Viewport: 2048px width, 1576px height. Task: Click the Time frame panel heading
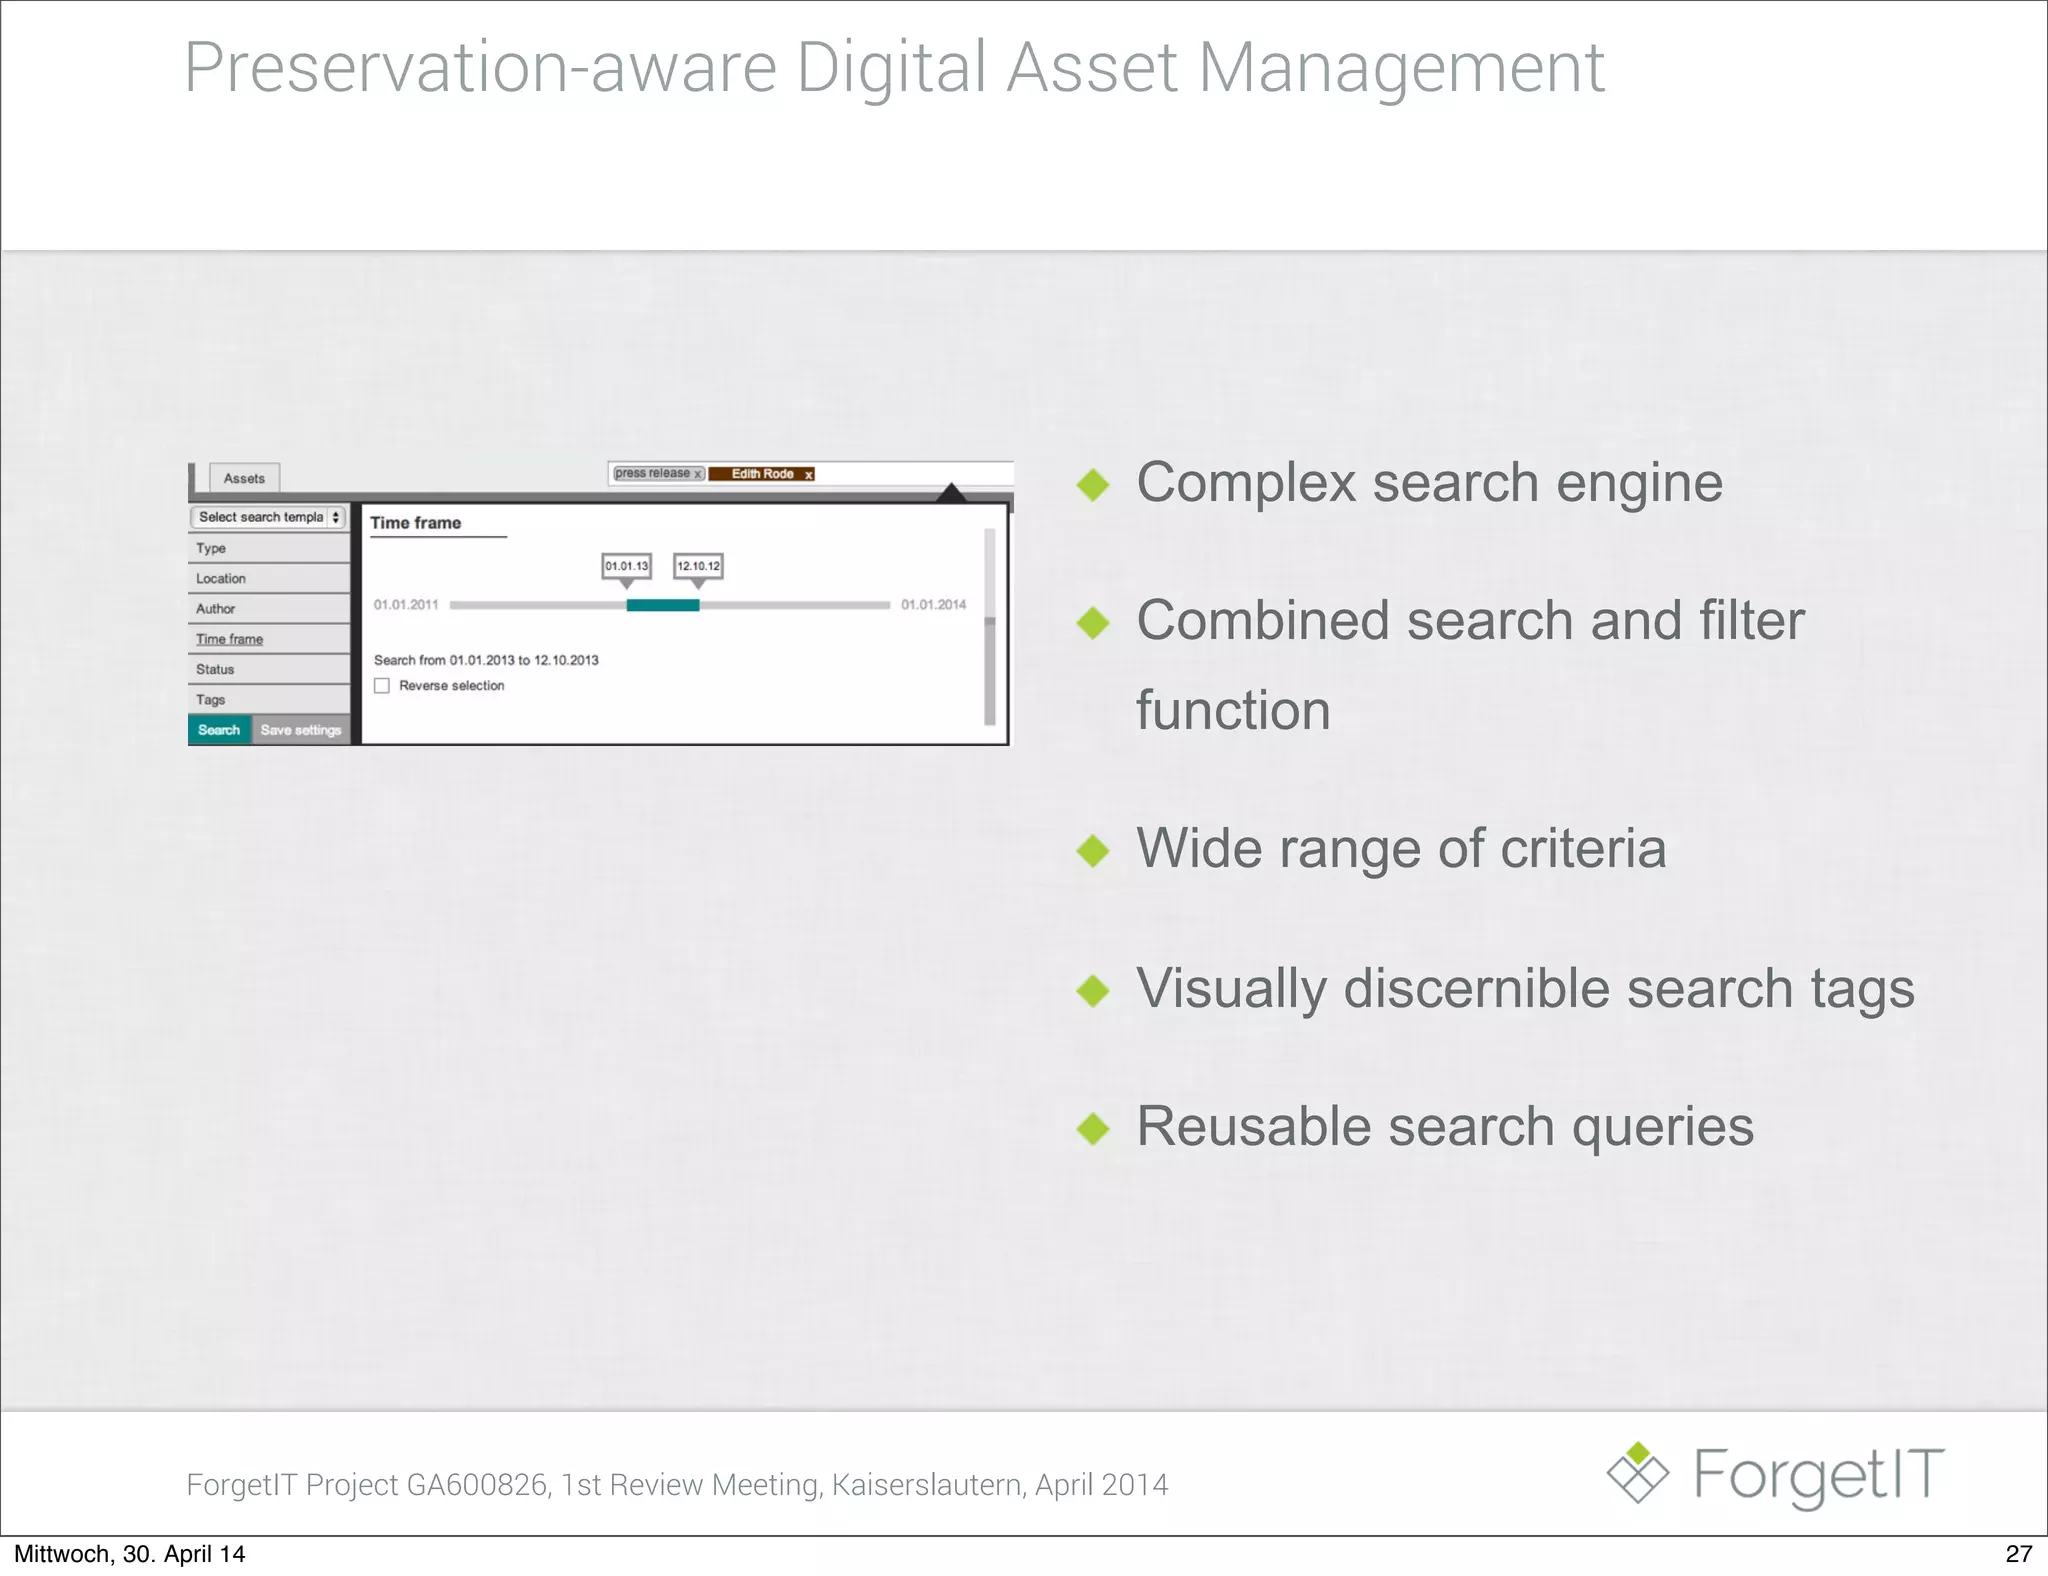[x=416, y=523]
